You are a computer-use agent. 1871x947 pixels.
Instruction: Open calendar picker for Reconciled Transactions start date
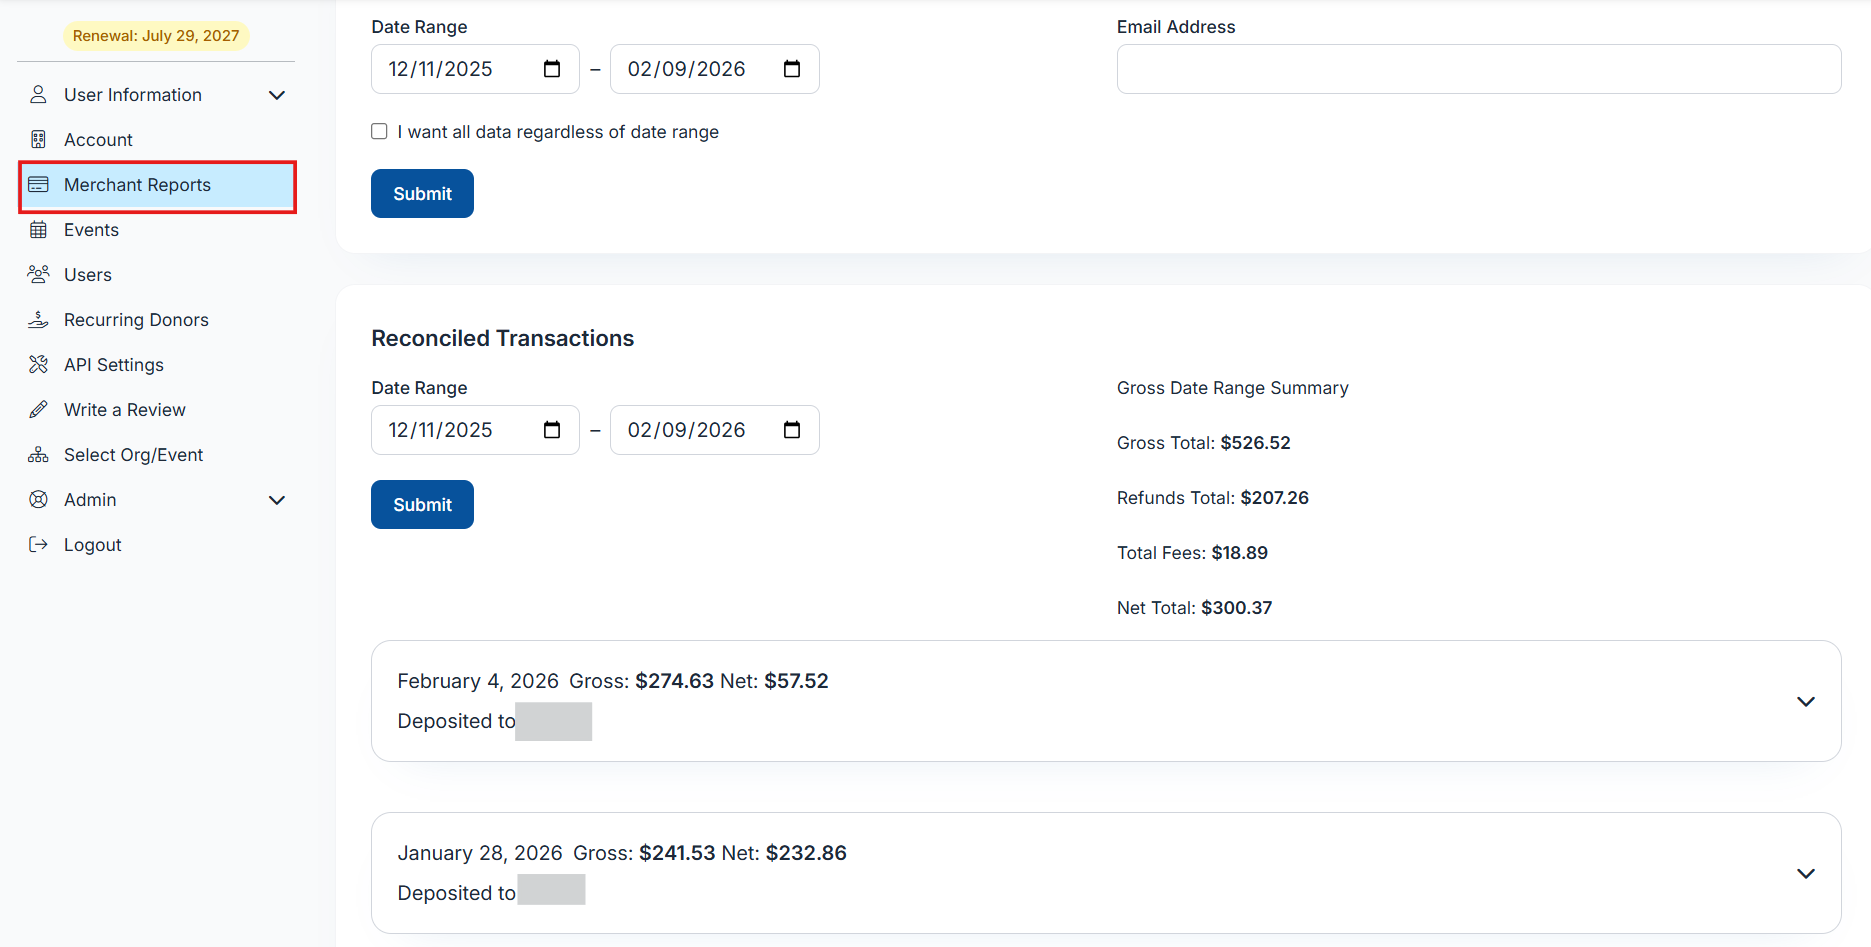coord(552,430)
